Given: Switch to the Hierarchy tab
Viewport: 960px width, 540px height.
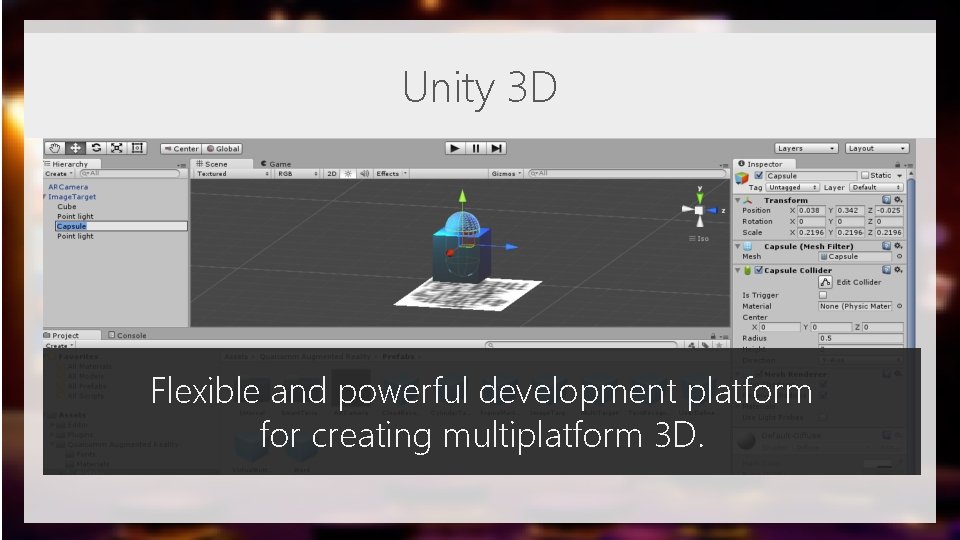Looking at the screenshot, I should click(x=70, y=164).
